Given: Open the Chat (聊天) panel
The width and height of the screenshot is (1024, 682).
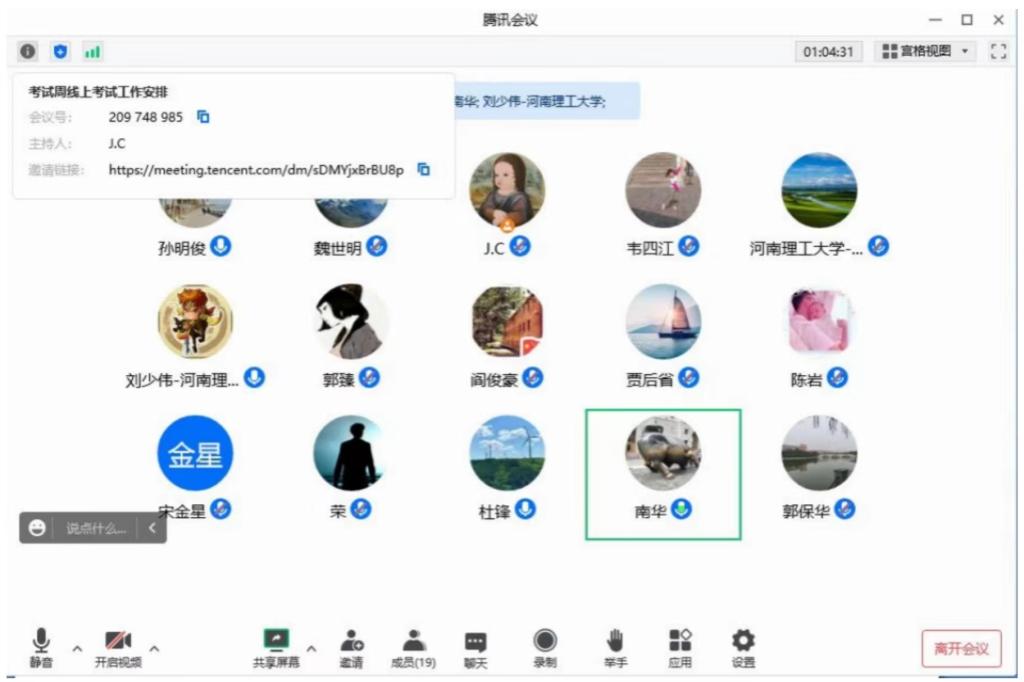Looking at the screenshot, I should pos(475,648).
